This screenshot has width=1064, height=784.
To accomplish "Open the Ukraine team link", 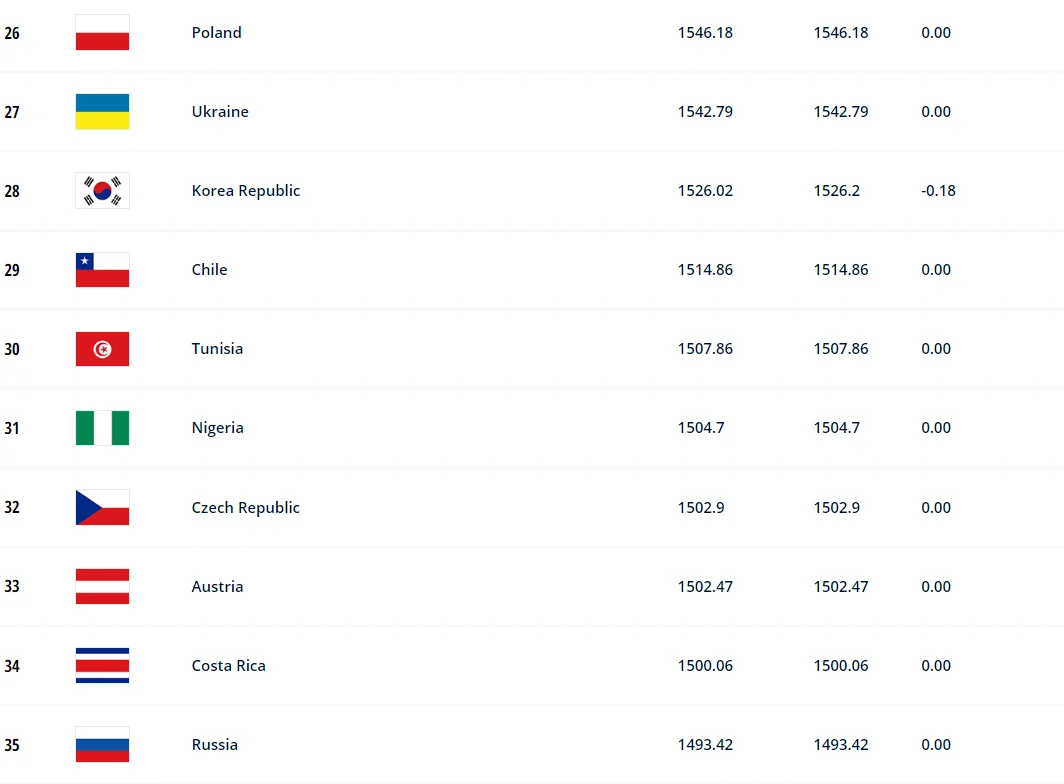I will [x=220, y=112].
